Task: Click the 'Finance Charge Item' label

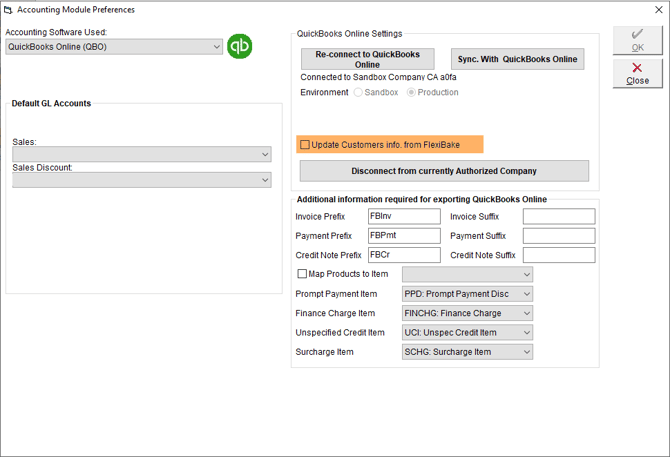Action: [x=335, y=313]
